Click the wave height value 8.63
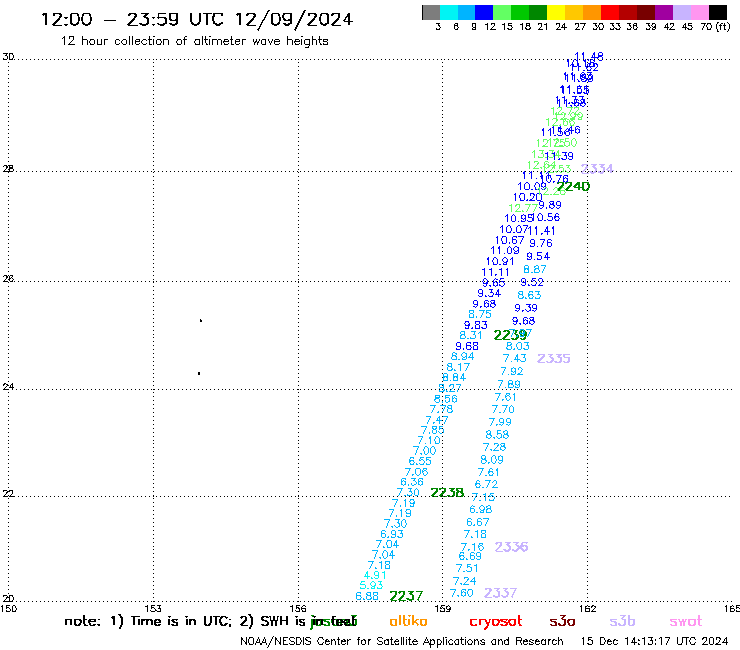 pos(529,295)
